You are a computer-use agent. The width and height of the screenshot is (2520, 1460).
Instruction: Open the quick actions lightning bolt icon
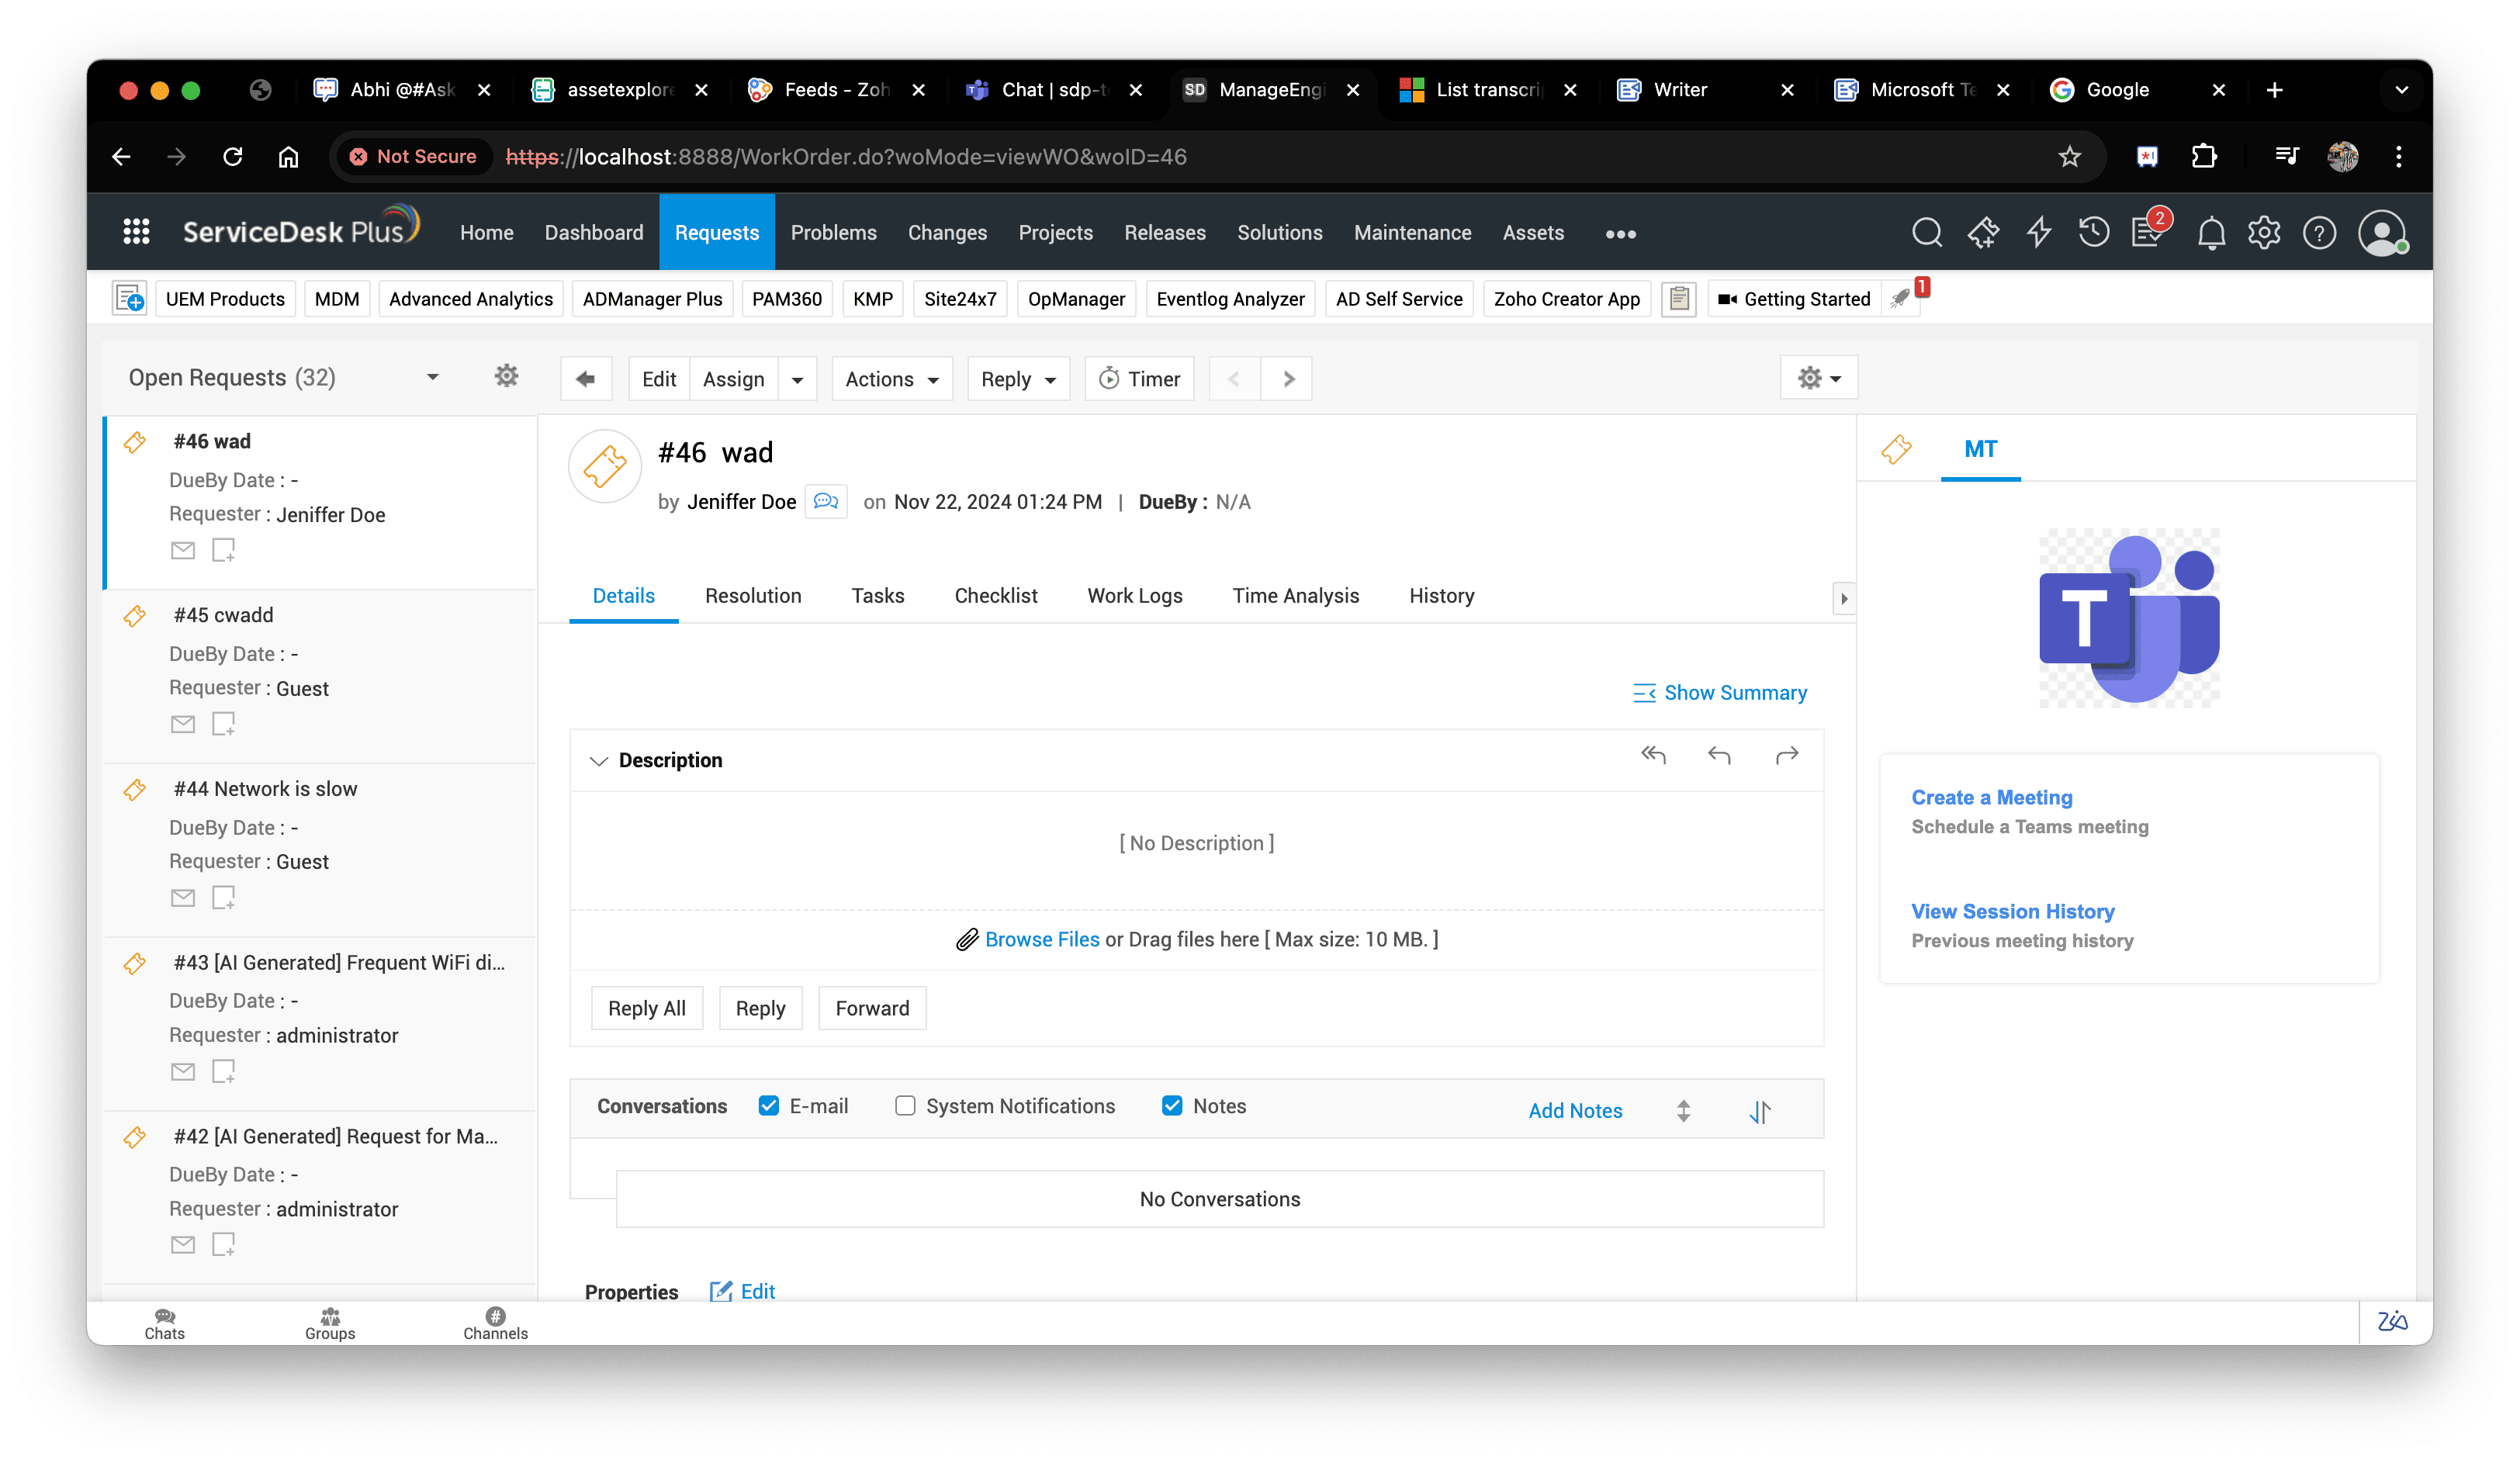pyautogui.click(x=2038, y=233)
